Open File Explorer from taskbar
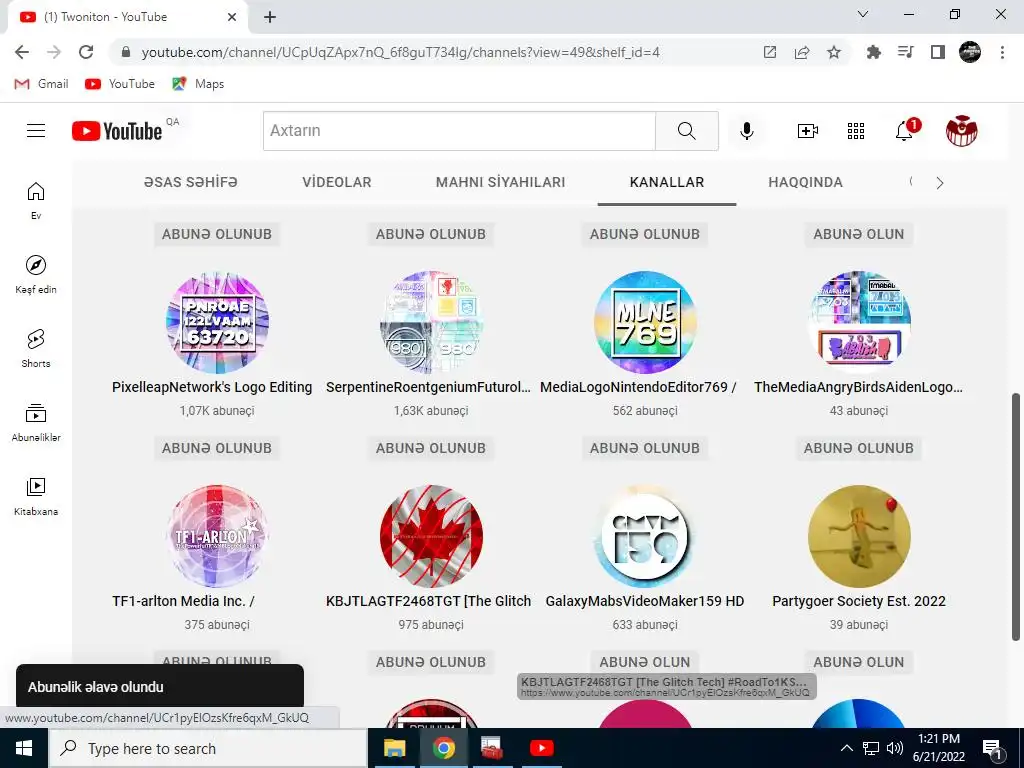1024x768 pixels. (394, 748)
